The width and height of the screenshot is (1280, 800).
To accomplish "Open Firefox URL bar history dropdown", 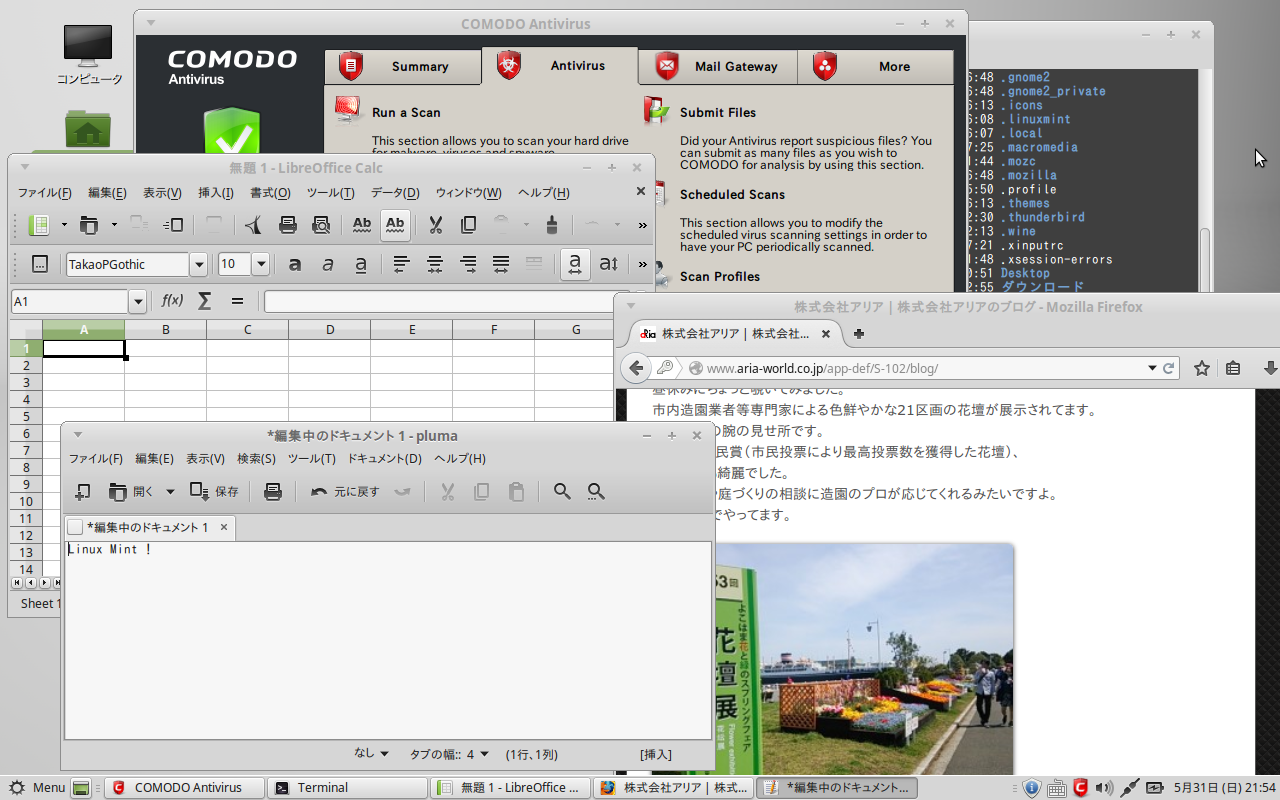I will pyautogui.click(x=1152, y=368).
